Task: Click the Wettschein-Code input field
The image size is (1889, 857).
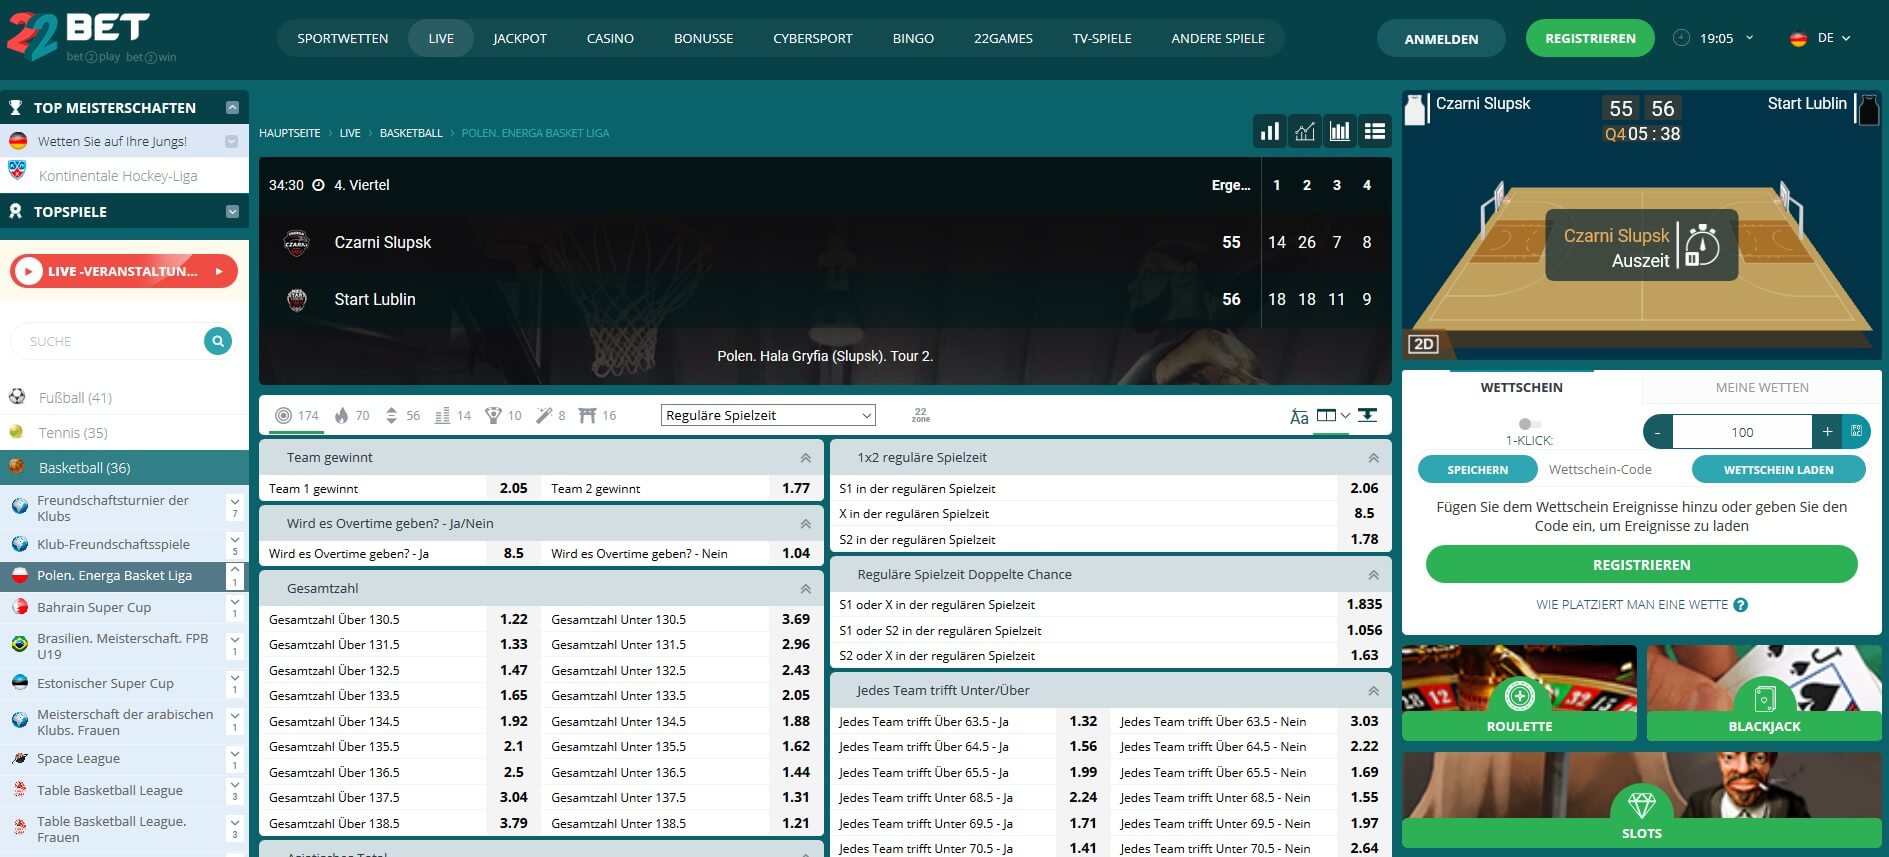Action: point(1612,469)
